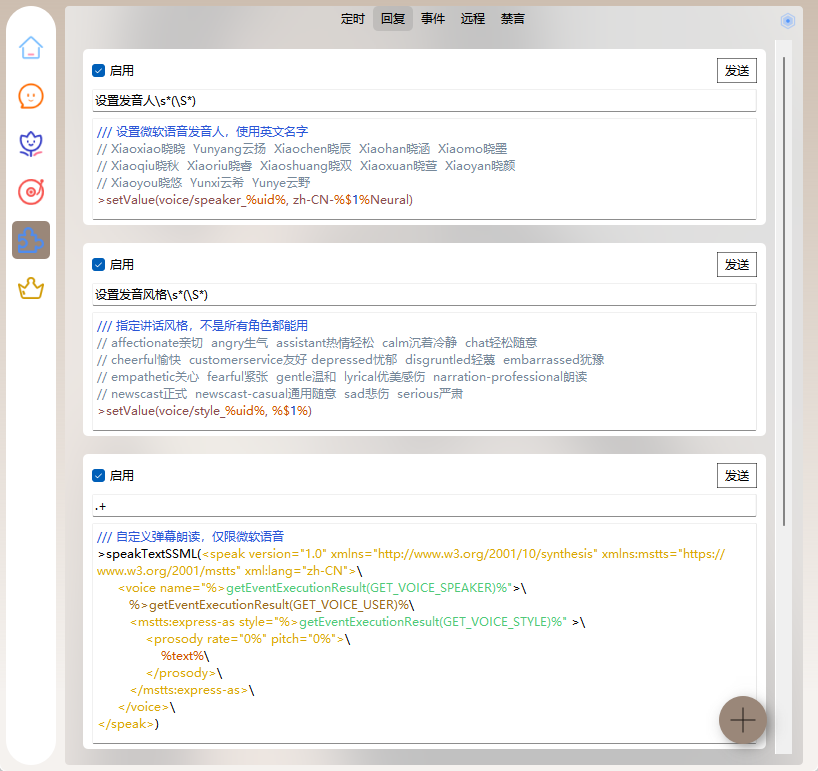The image size is (818, 771).
Task: Open the crown sidebar icon
Action: coord(31,288)
